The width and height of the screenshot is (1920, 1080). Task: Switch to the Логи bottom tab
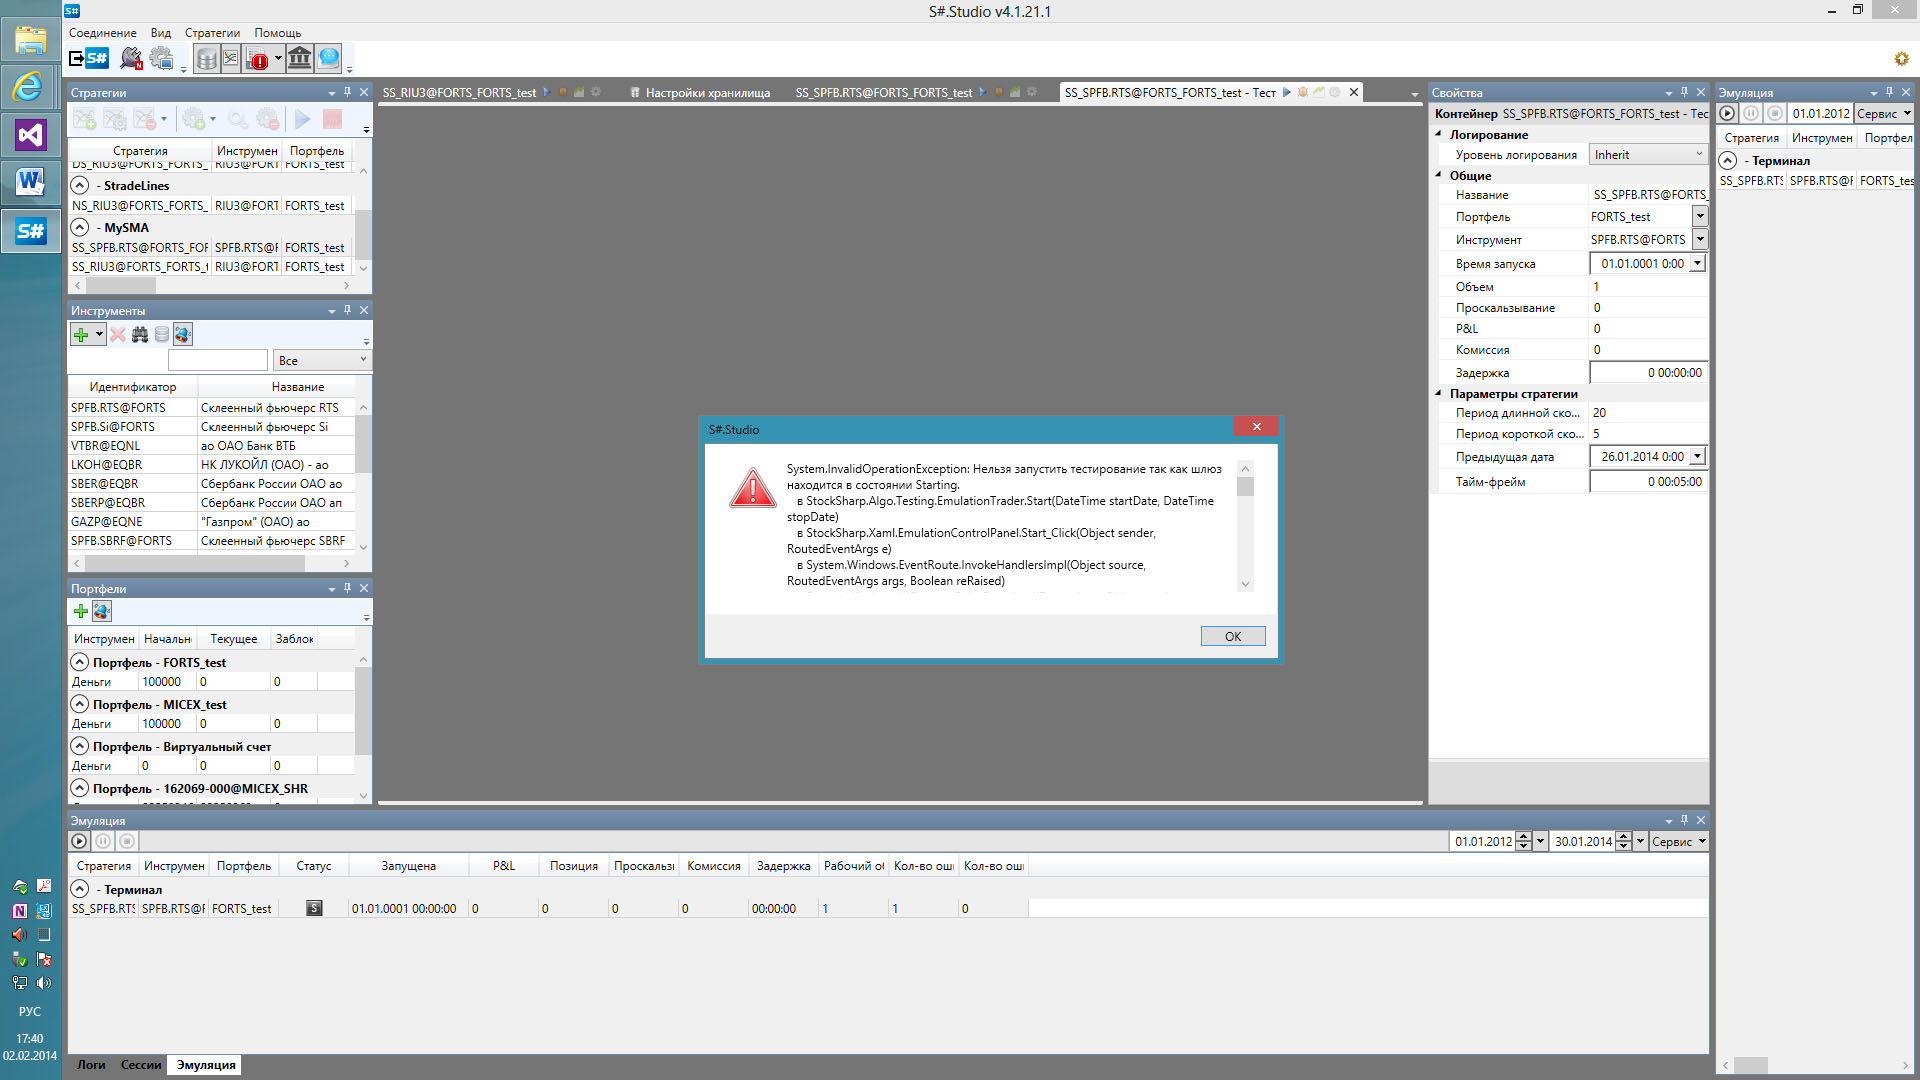point(91,1065)
